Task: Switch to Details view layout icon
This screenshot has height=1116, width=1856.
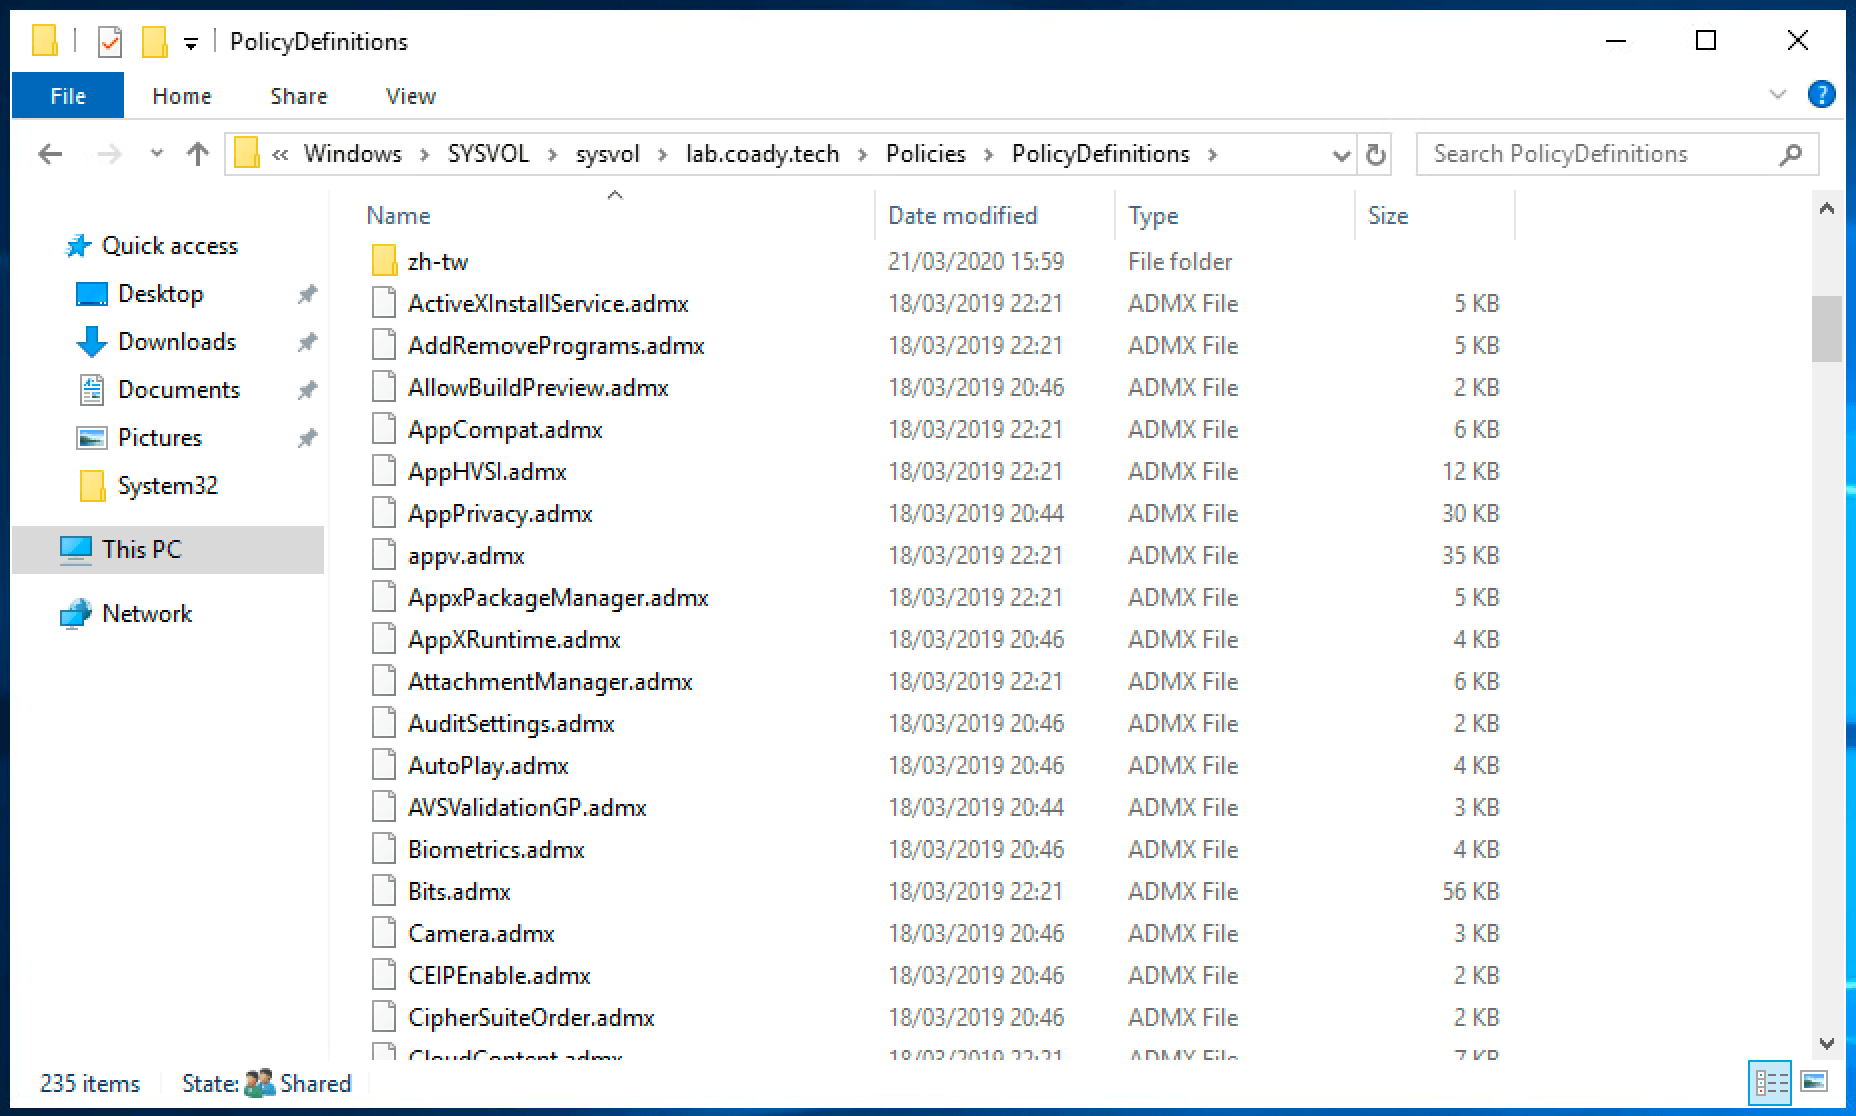Action: pos(1771,1083)
